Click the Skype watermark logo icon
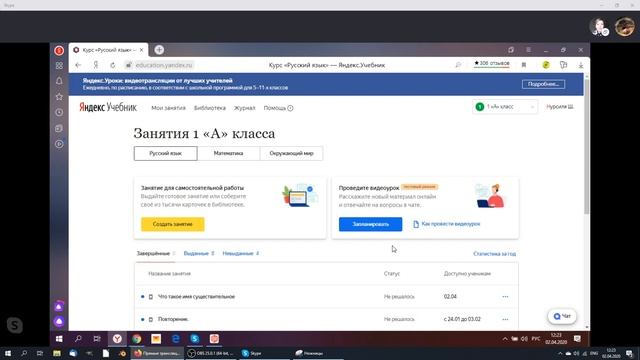The height and width of the screenshot is (360, 640). 15,325
